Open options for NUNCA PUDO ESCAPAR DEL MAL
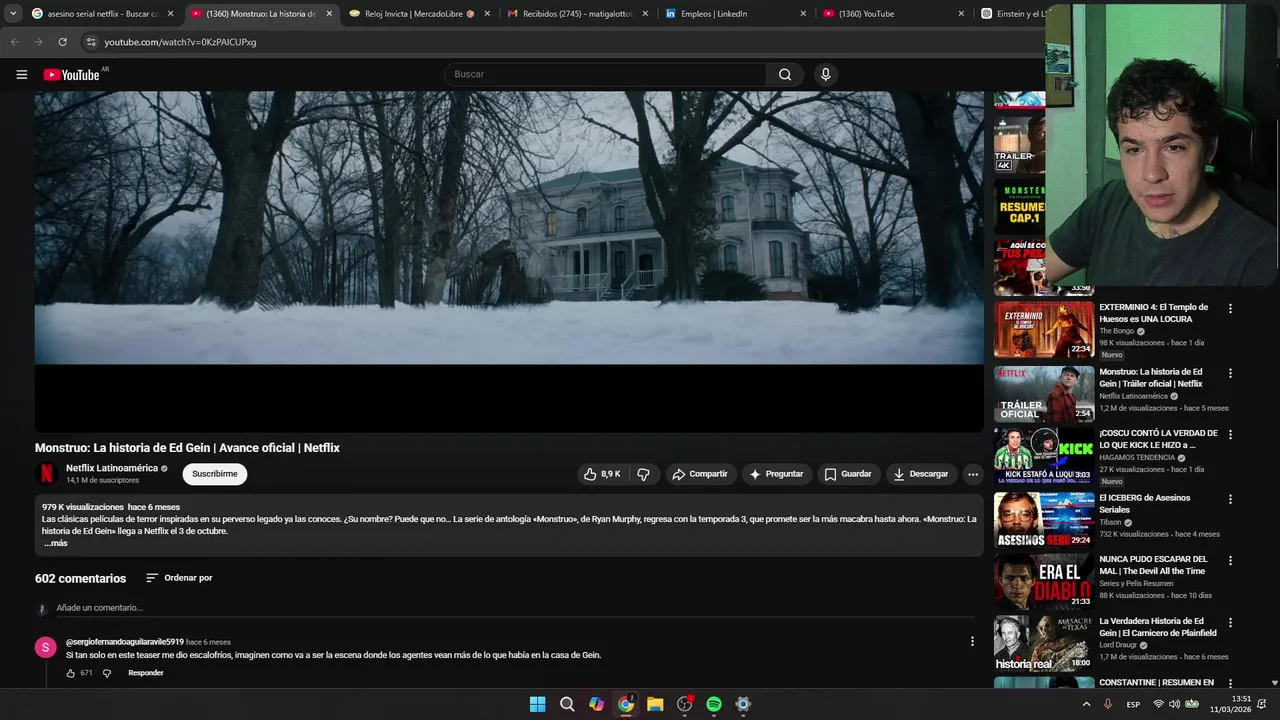1280x720 pixels. click(x=1230, y=561)
